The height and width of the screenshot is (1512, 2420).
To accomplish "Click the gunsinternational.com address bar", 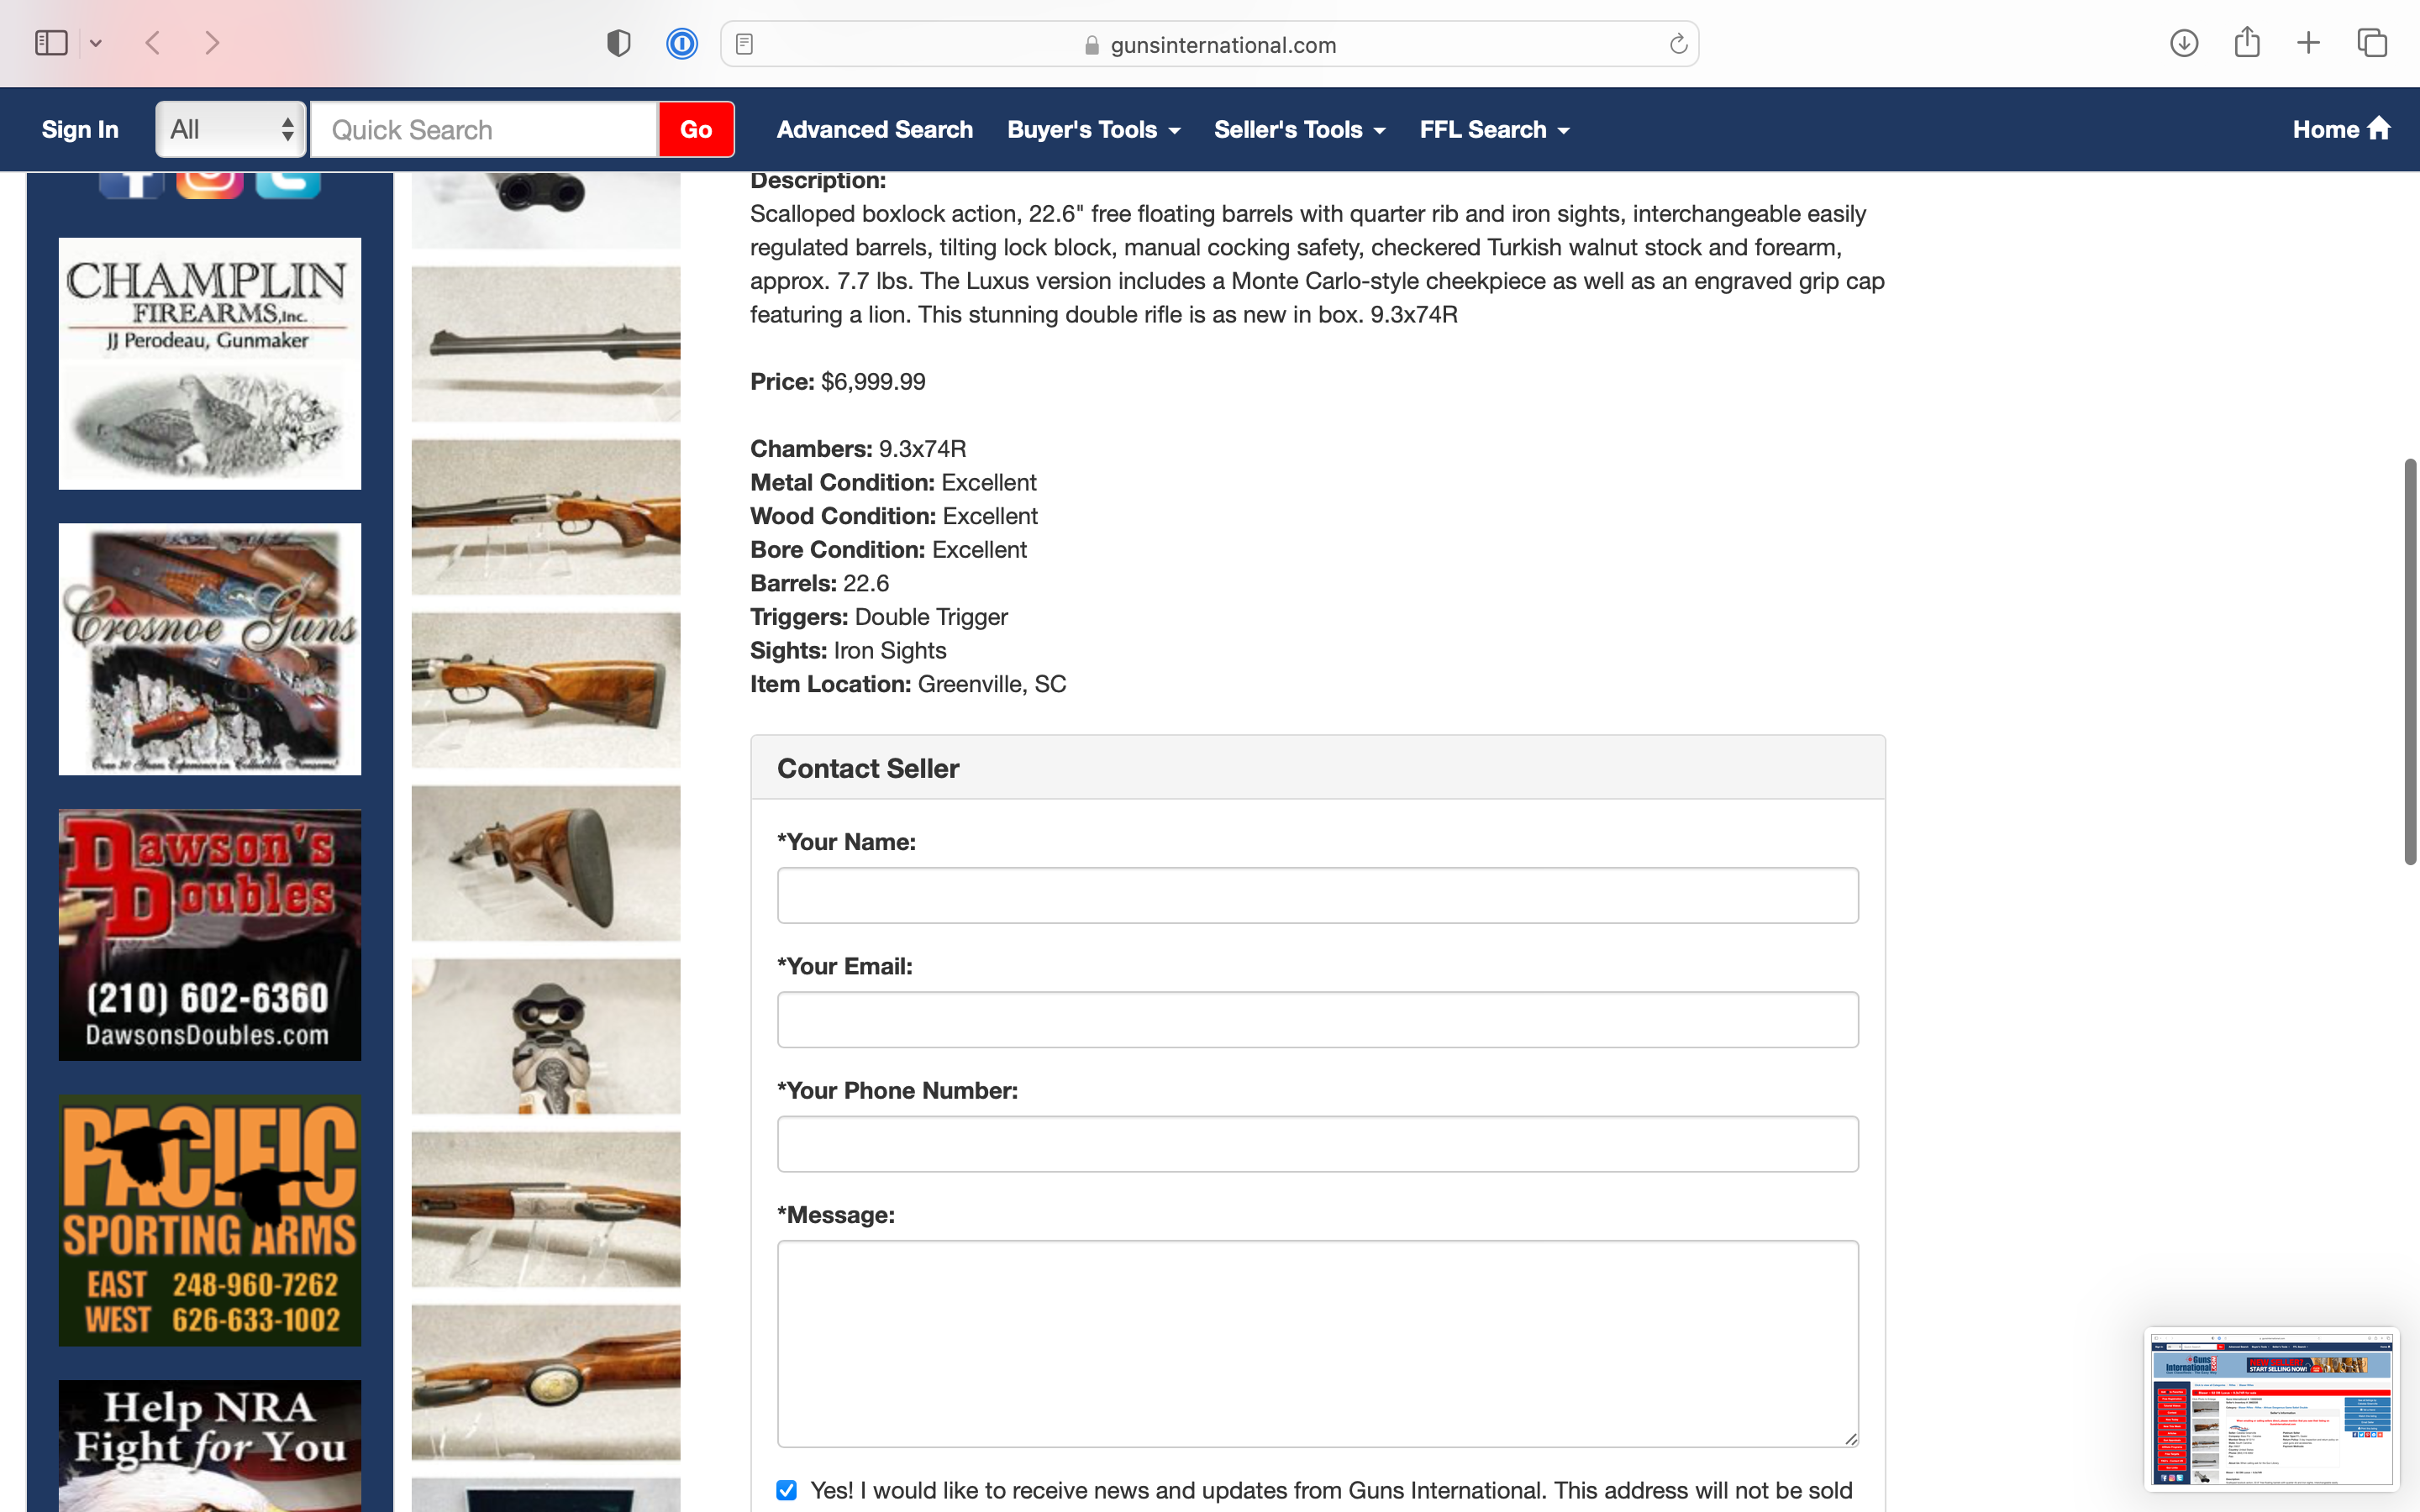I will 1209,44.
